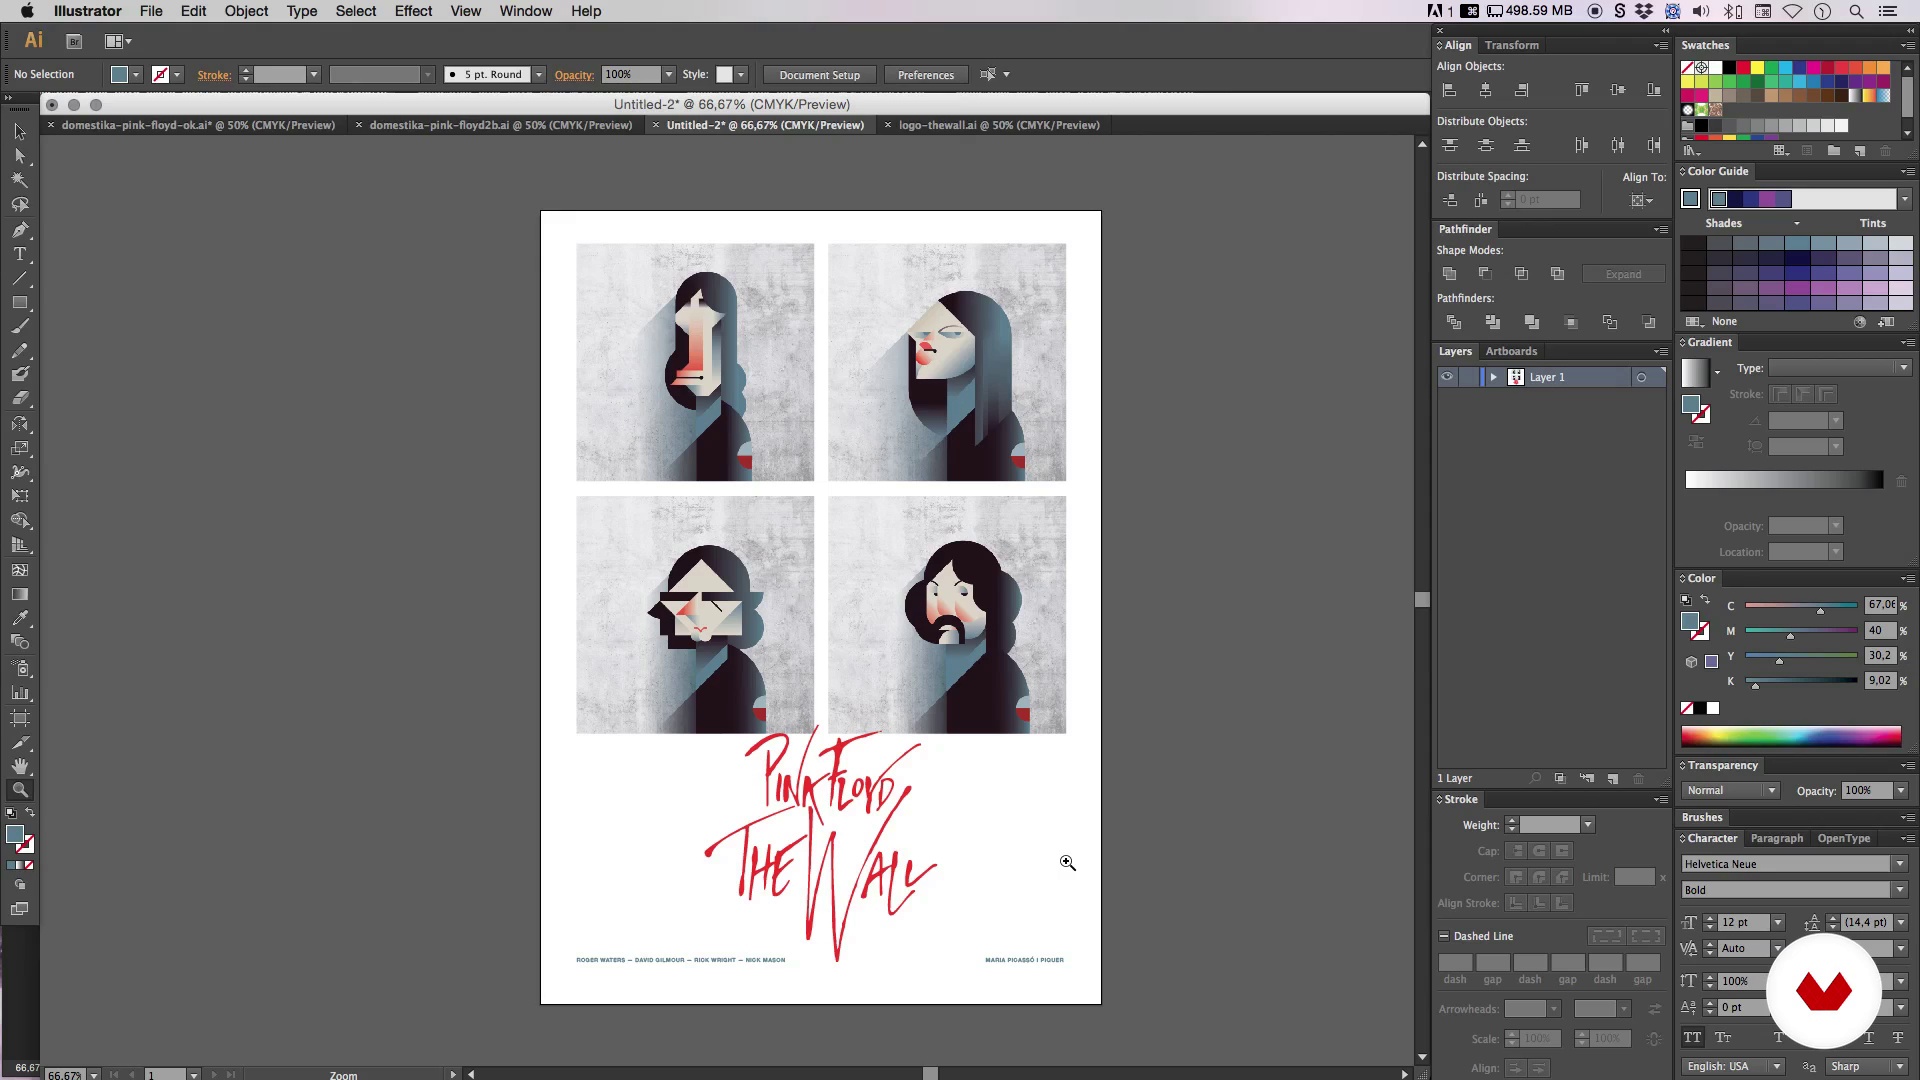Select the Gradient tool in toolbox
This screenshot has height=1080, width=1920.
click(19, 594)
